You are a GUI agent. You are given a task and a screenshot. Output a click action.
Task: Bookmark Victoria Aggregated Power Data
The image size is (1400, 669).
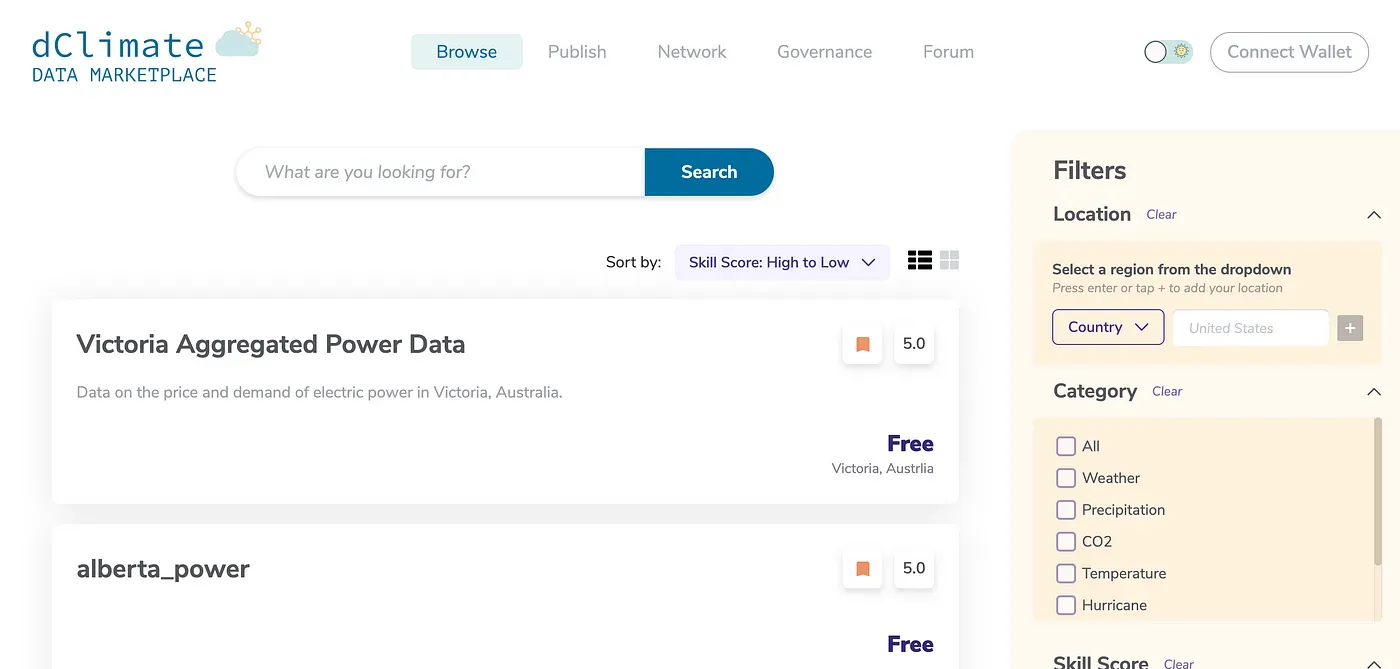click(863, 344)
